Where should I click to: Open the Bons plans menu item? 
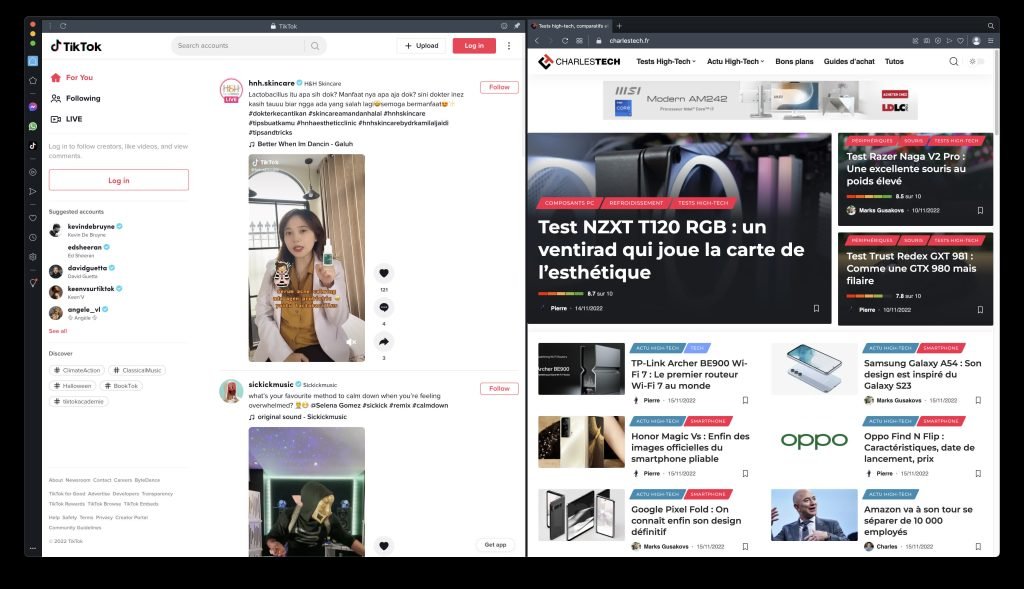794,61
